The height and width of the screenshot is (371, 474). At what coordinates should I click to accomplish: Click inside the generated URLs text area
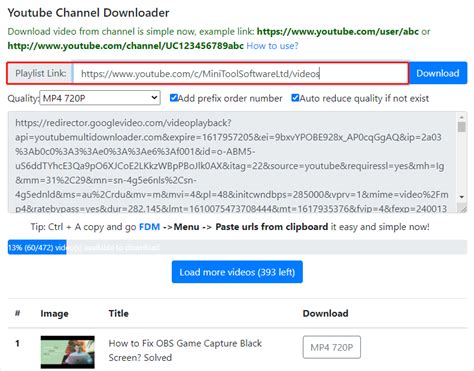[x=232, y=162]
